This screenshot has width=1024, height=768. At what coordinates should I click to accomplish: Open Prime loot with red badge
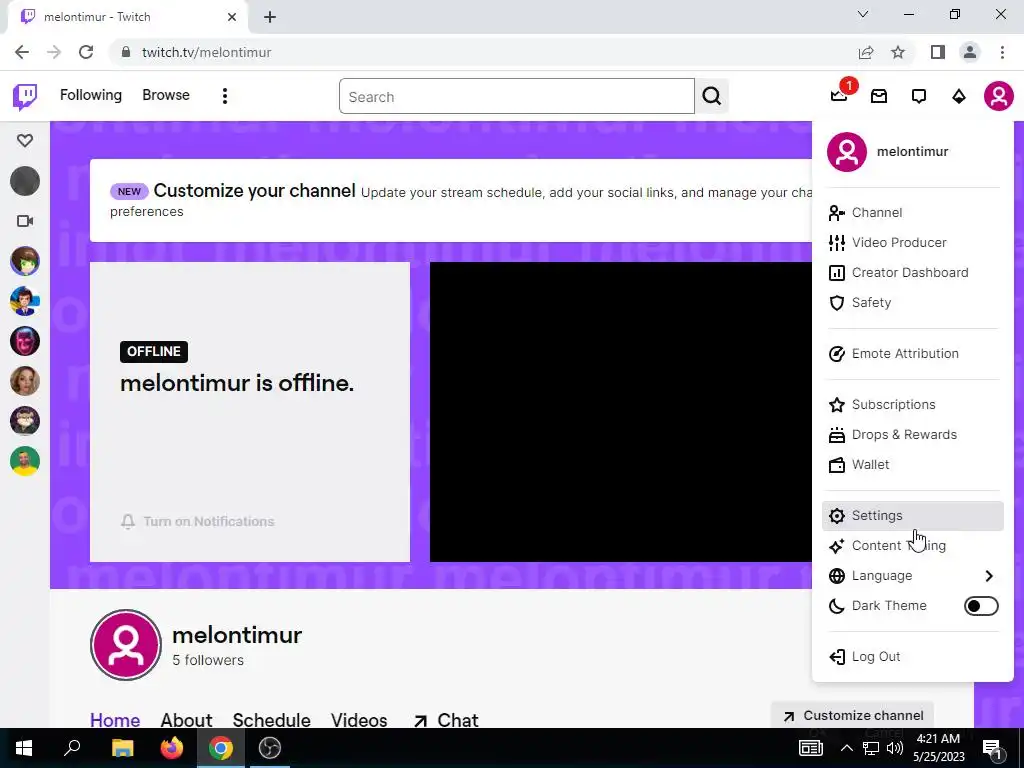point(839,96)
